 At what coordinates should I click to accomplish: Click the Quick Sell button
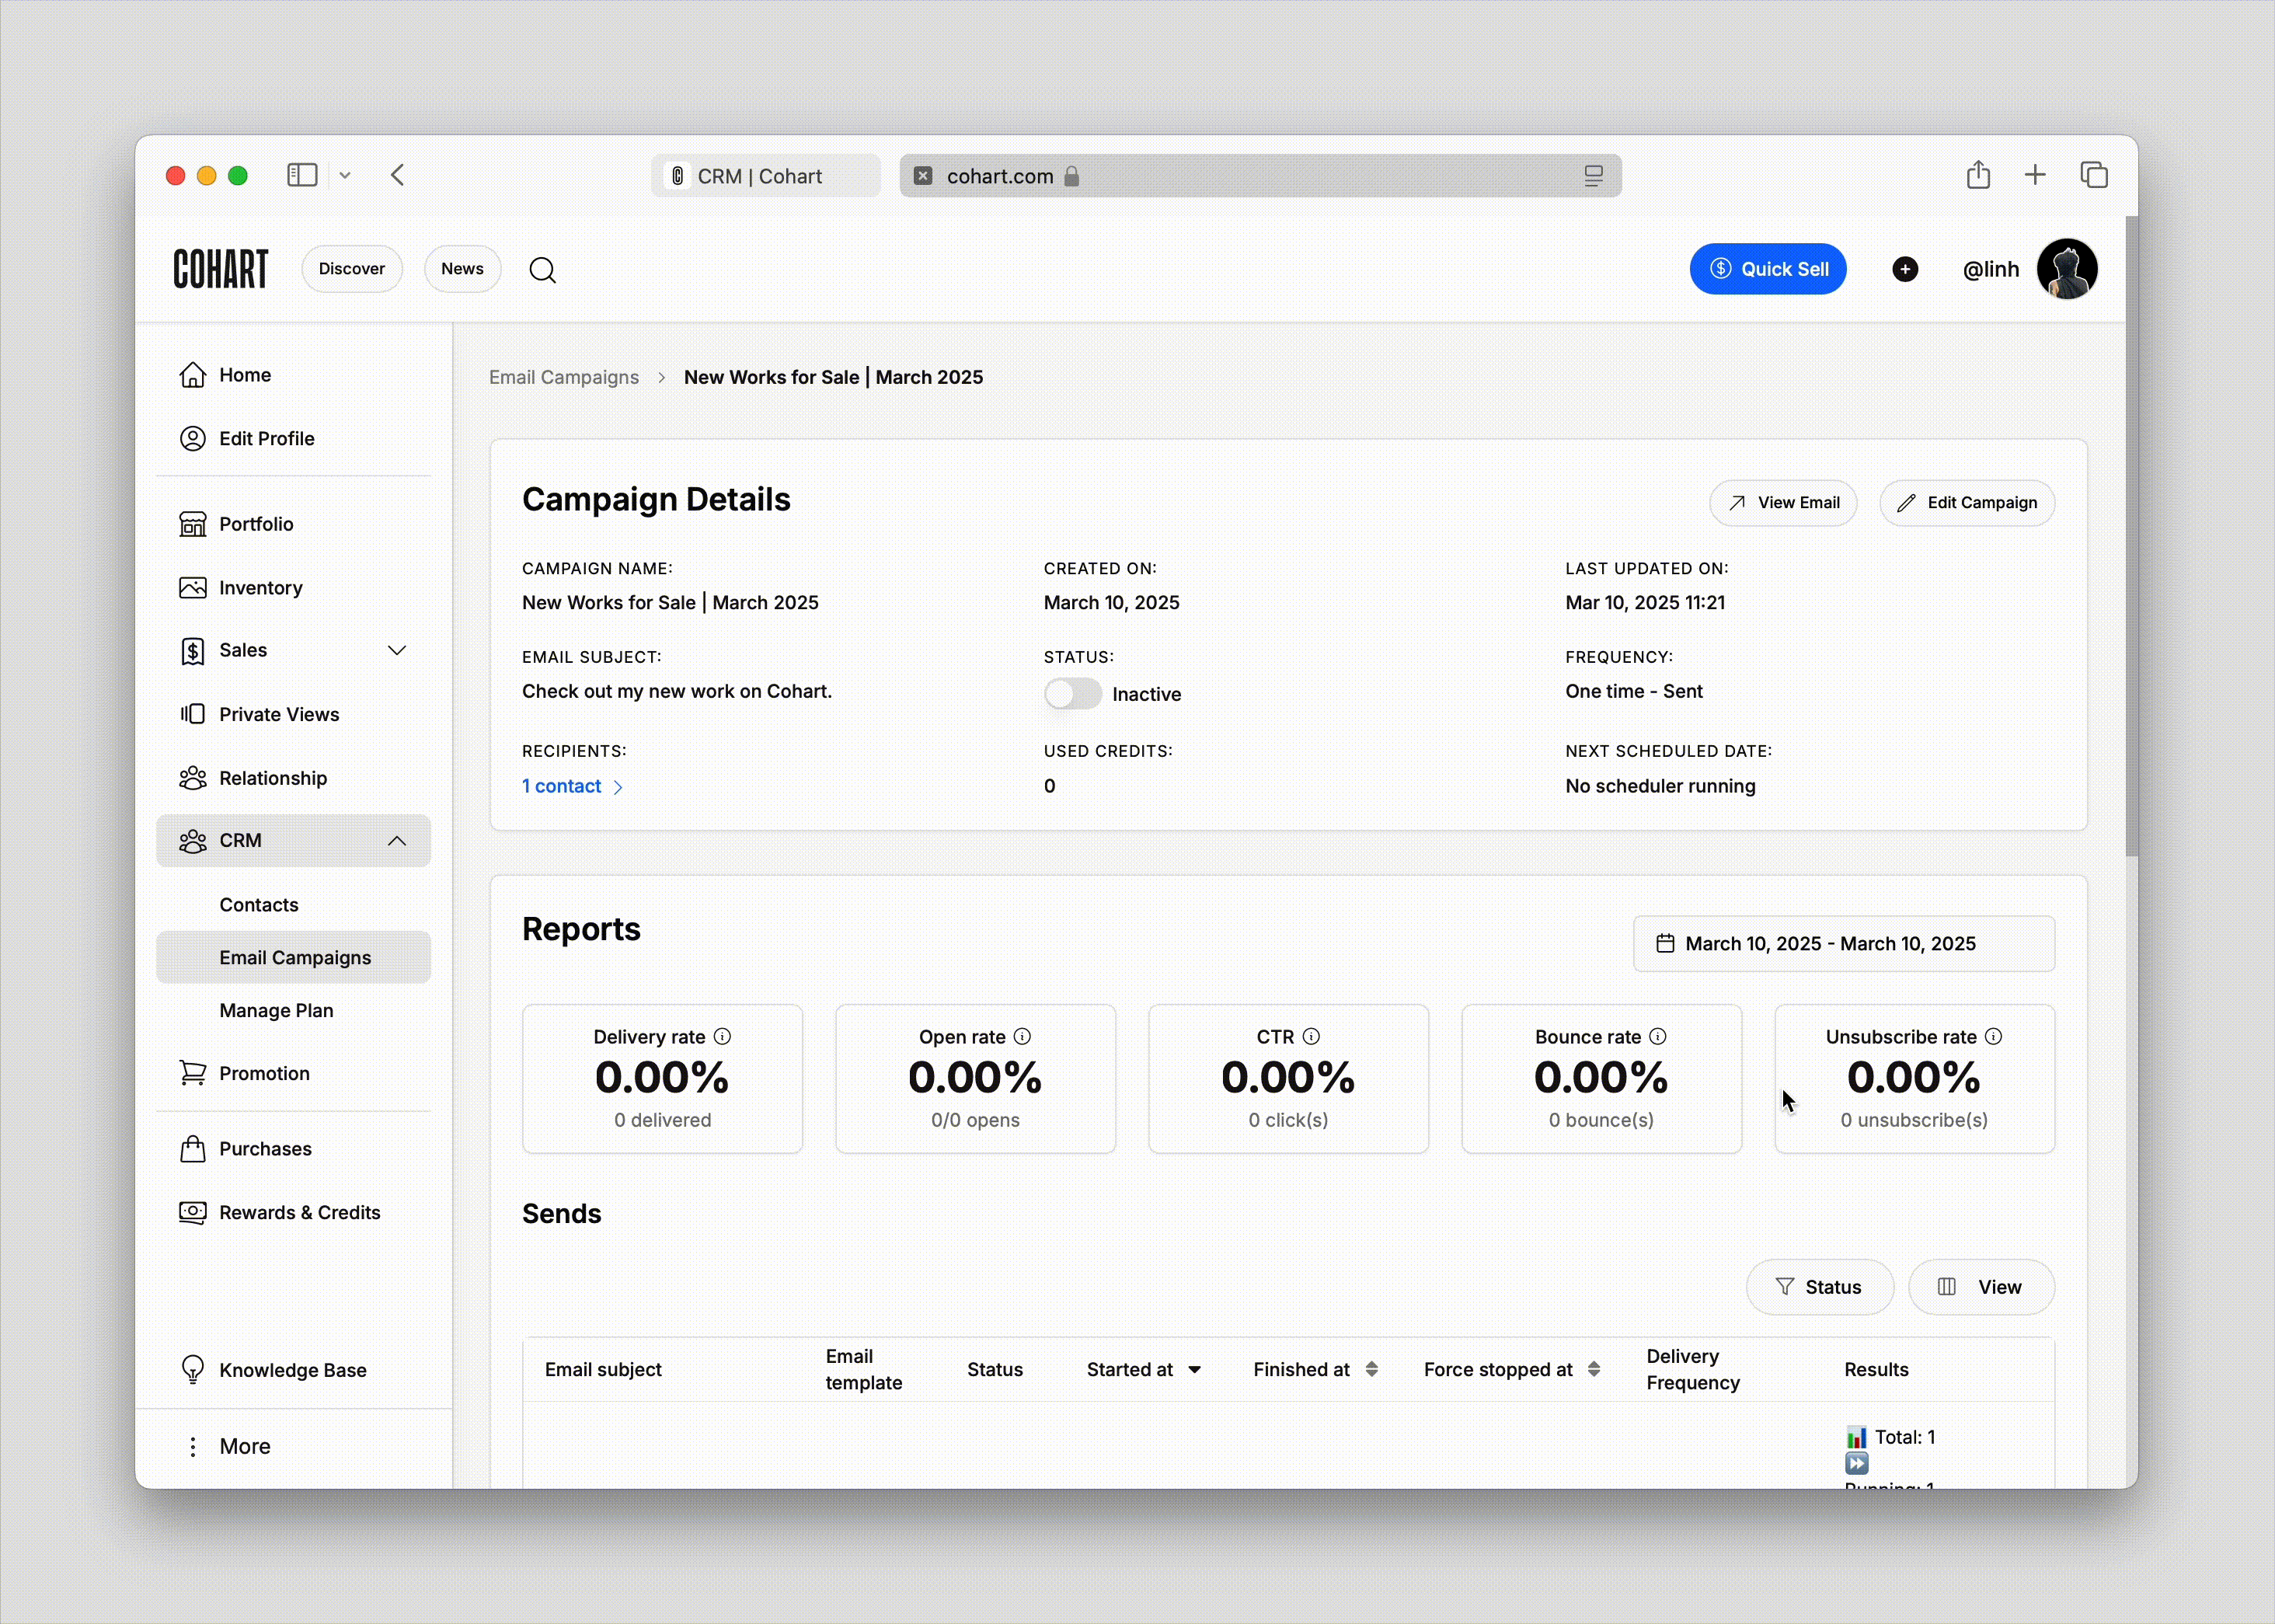coord(1768,269)
